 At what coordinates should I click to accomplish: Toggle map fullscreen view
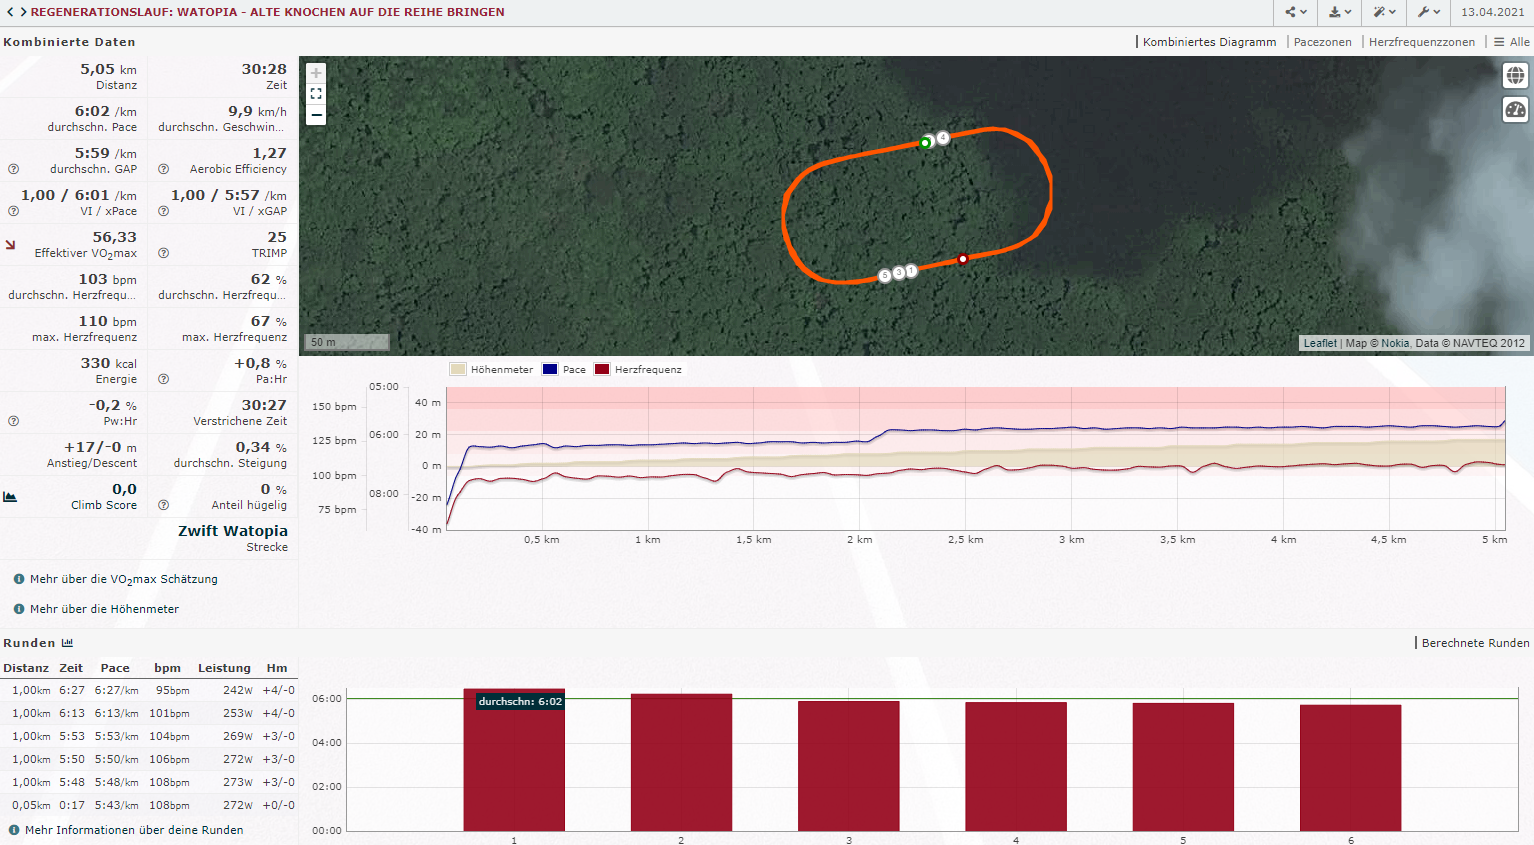pos(316,94)
